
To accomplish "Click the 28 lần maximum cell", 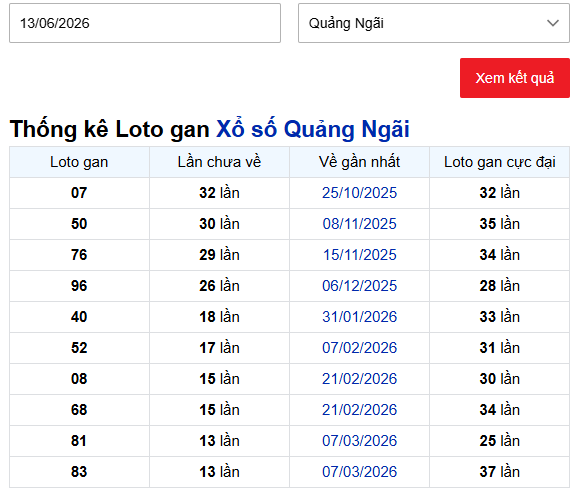I will [499, 286].
